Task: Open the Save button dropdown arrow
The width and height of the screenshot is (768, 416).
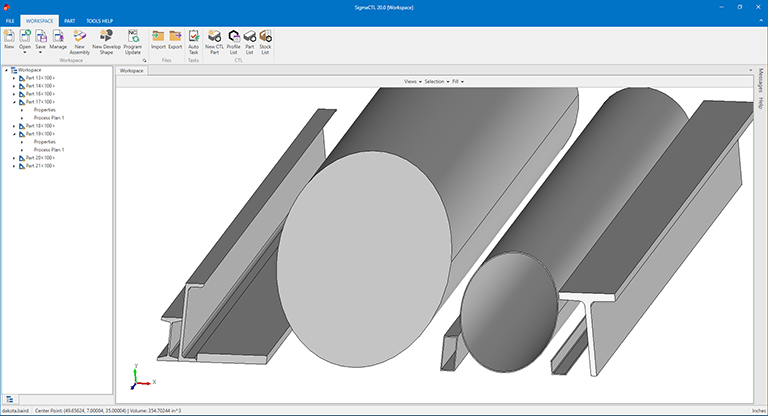Action: click(x=41, y=52)
